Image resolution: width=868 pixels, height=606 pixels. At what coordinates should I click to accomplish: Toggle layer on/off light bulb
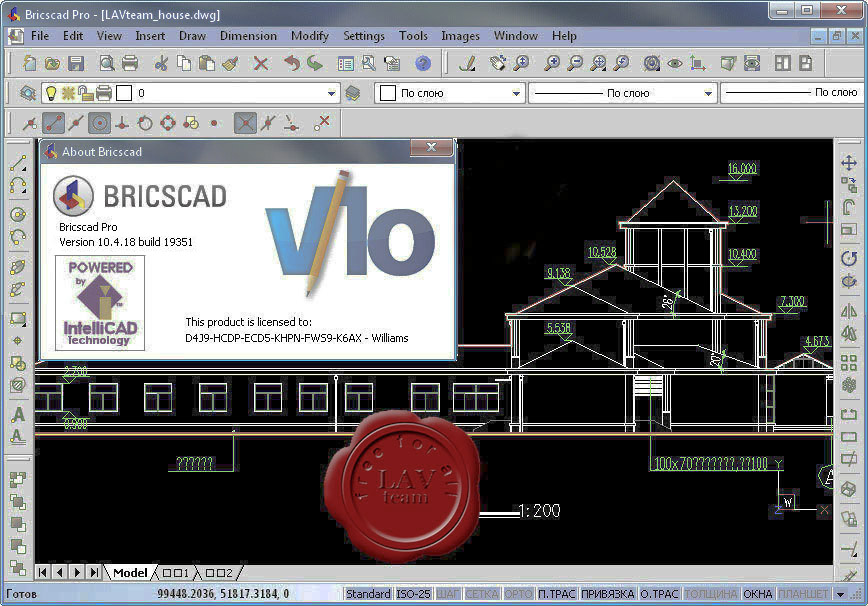coord(51,93)
